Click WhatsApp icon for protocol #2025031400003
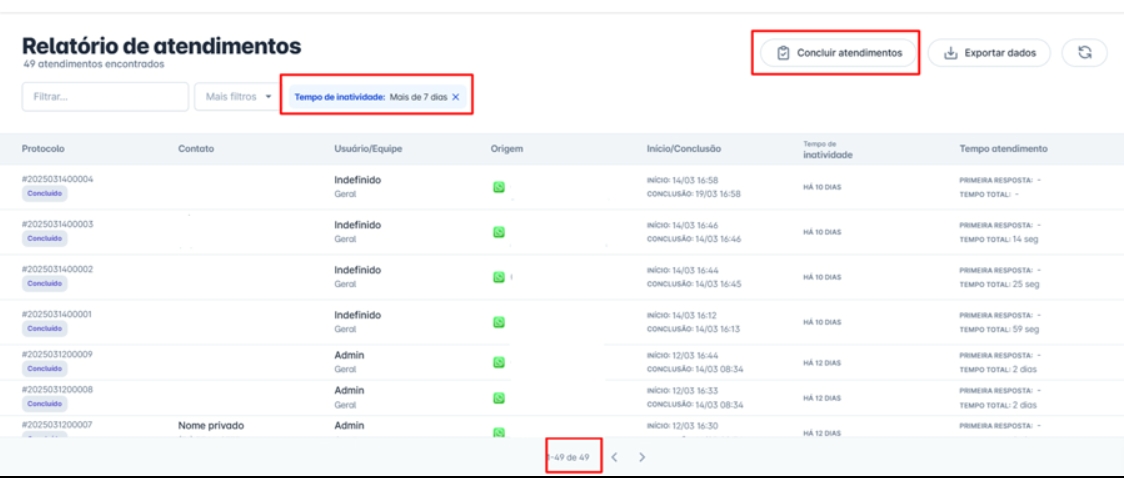The height and width of the screenshot is (478, 1124). coord(498,231)
